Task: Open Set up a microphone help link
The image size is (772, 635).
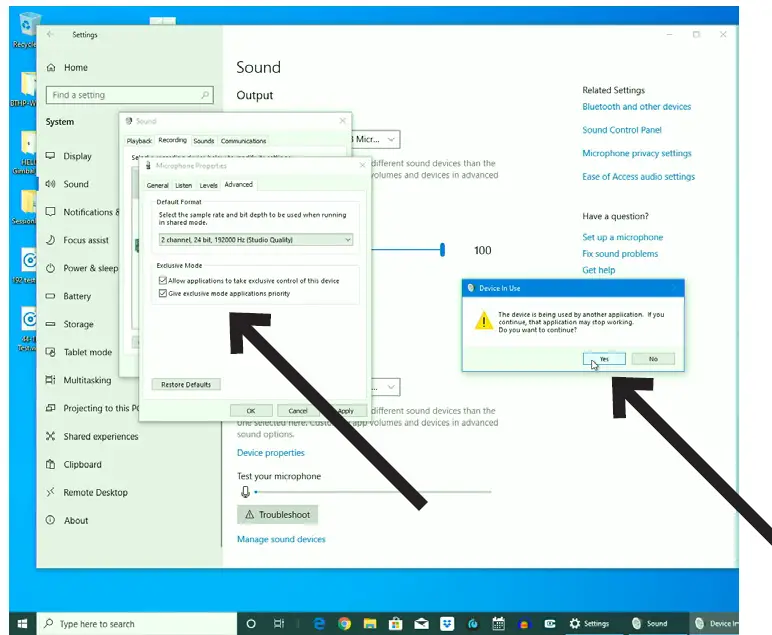Action: [x=622, y=237]
